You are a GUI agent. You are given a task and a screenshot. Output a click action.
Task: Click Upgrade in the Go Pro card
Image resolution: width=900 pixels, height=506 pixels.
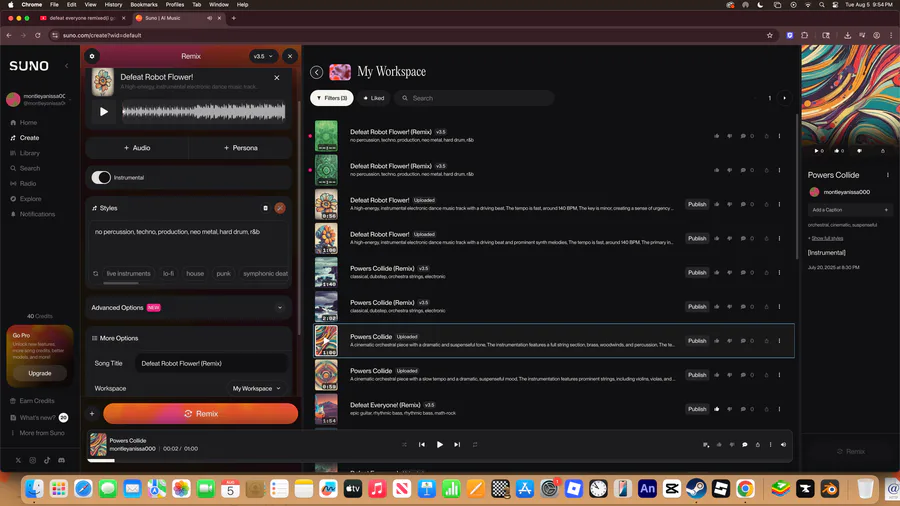40,373
